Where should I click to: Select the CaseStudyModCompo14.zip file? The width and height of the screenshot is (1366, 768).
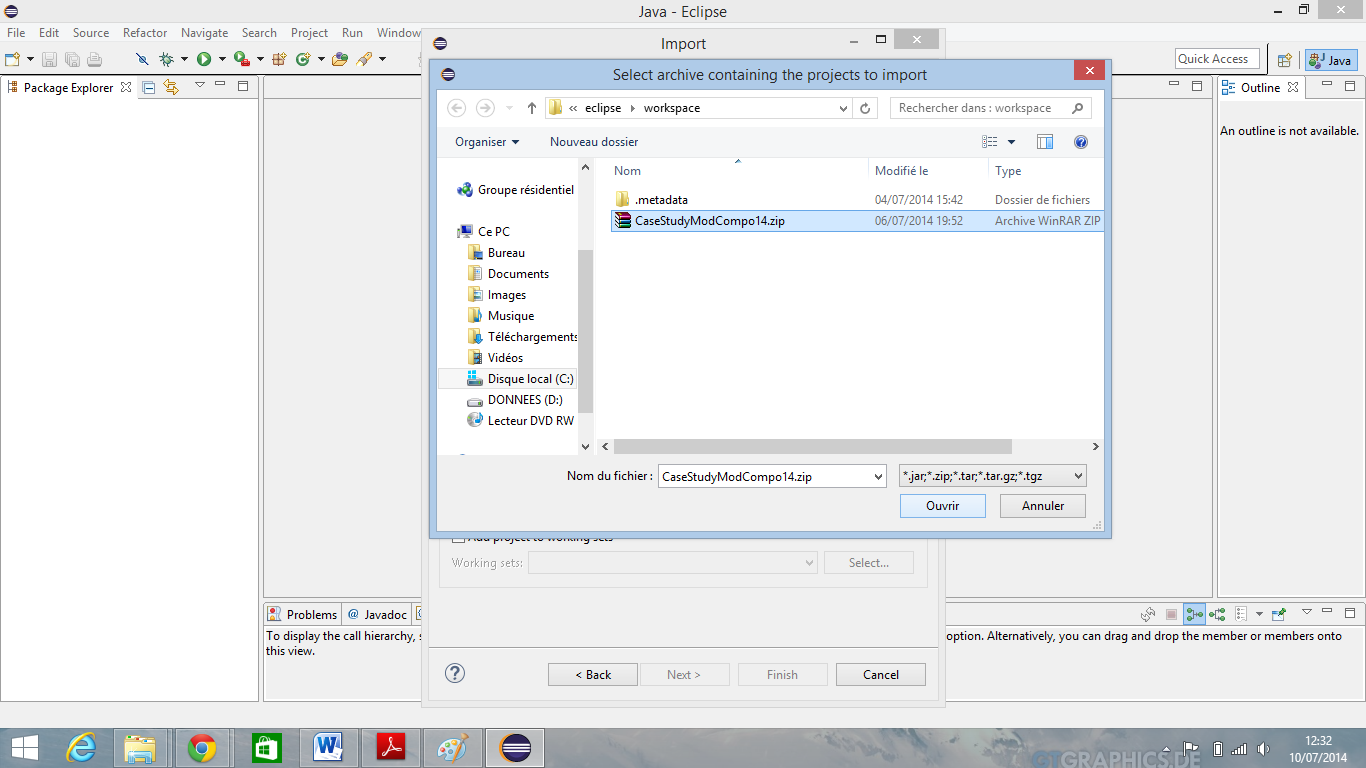click(709, 221)
